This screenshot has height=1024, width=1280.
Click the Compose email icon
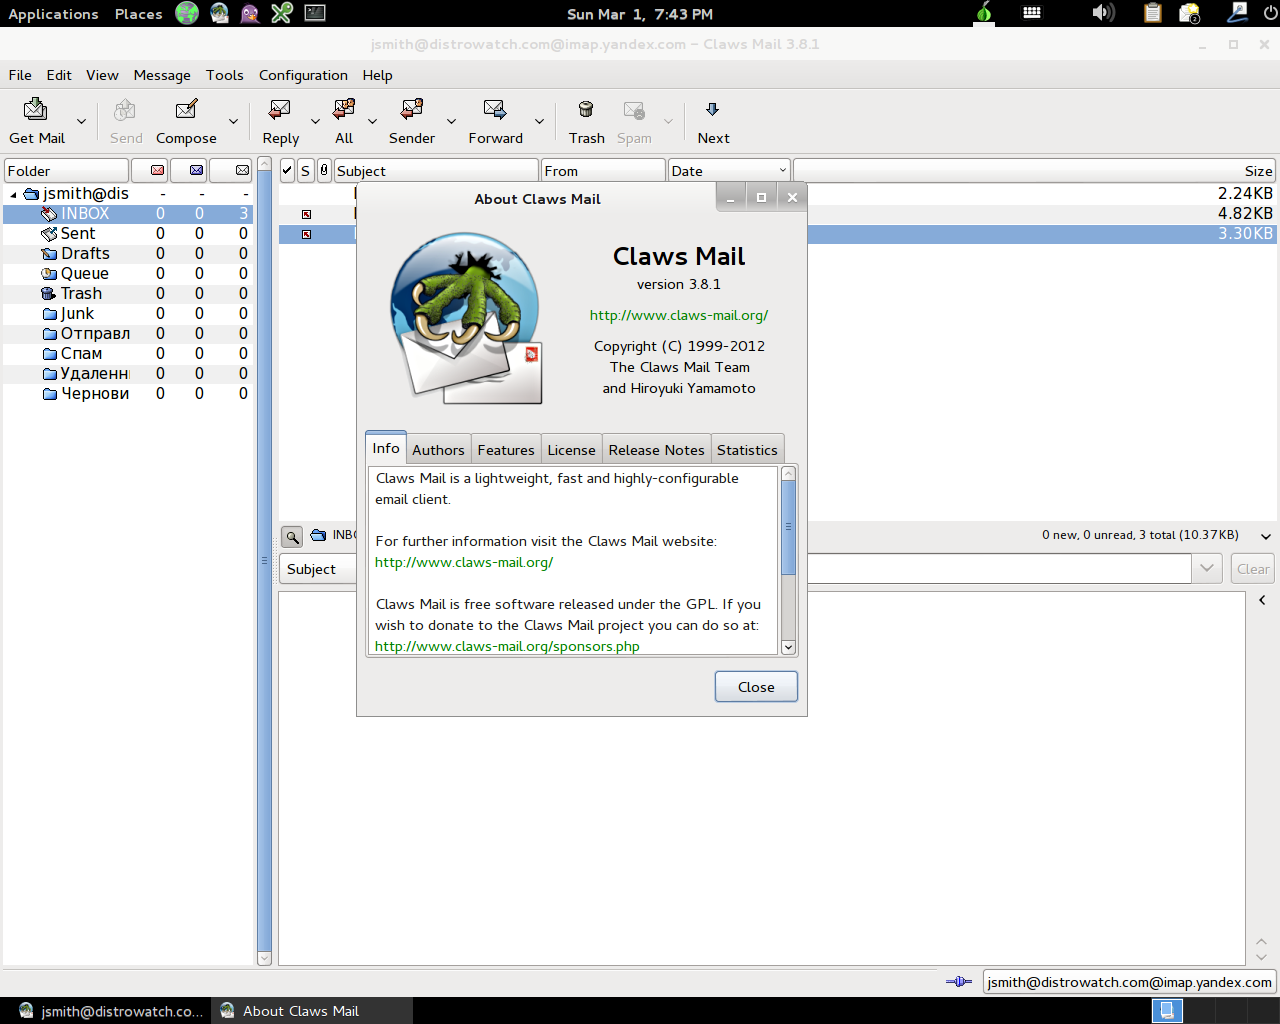(x=186, y=108)
